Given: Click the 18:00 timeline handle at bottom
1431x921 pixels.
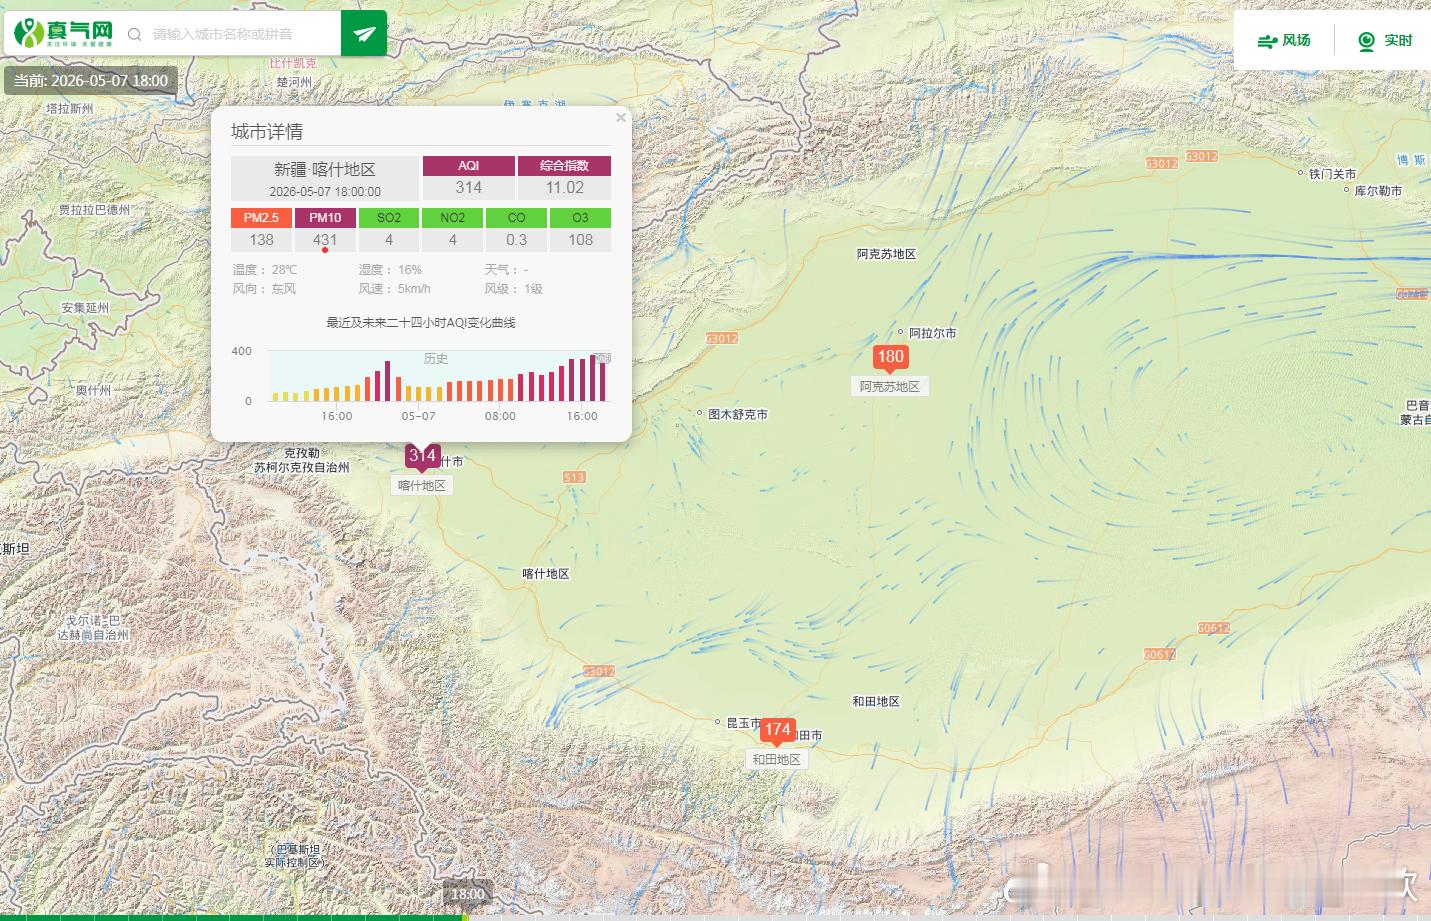Looking at the screenshot, I should click(x=467, y=894).
